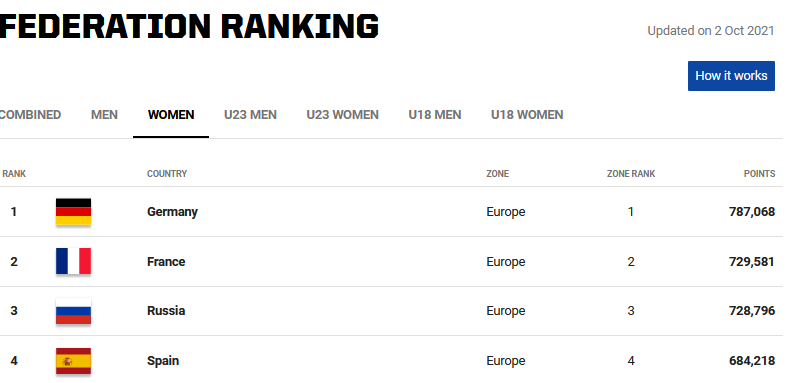The height and width of the screenshot is (383, 787).
Task: Select the WOMEN tab
Action: [x=171, y=115]
